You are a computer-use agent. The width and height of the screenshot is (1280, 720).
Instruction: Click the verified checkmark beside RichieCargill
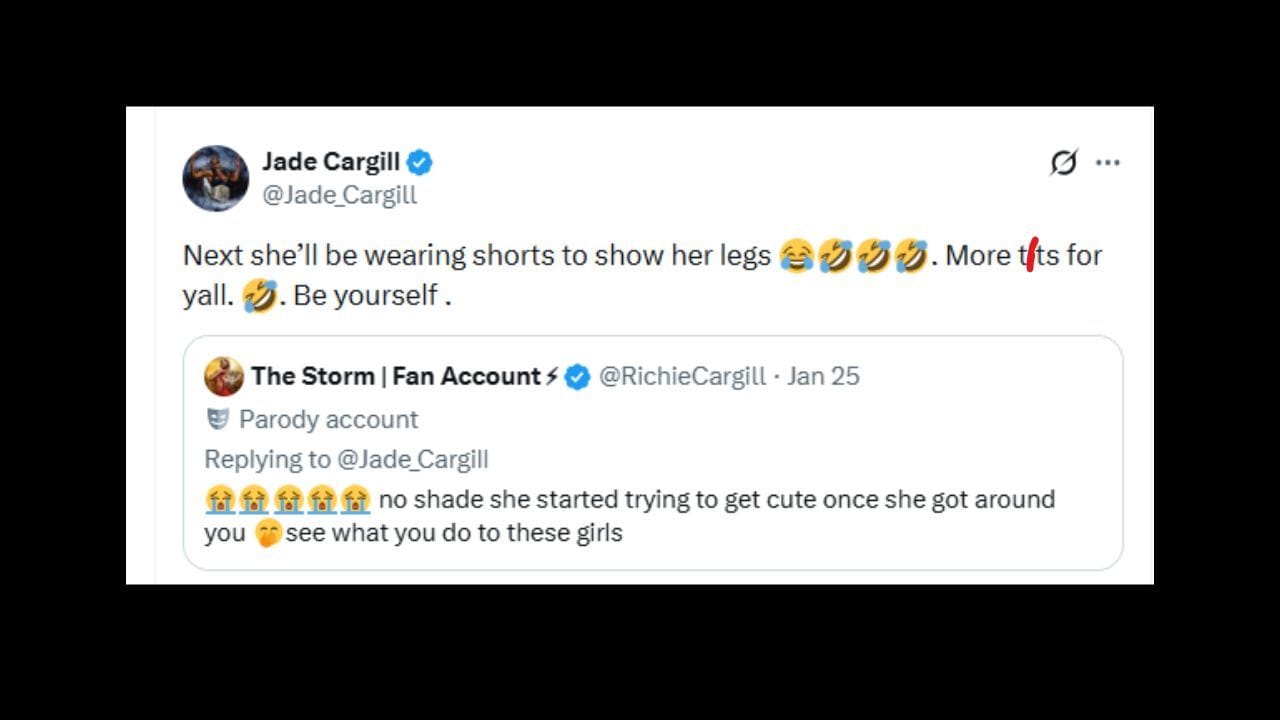point(574,376)
